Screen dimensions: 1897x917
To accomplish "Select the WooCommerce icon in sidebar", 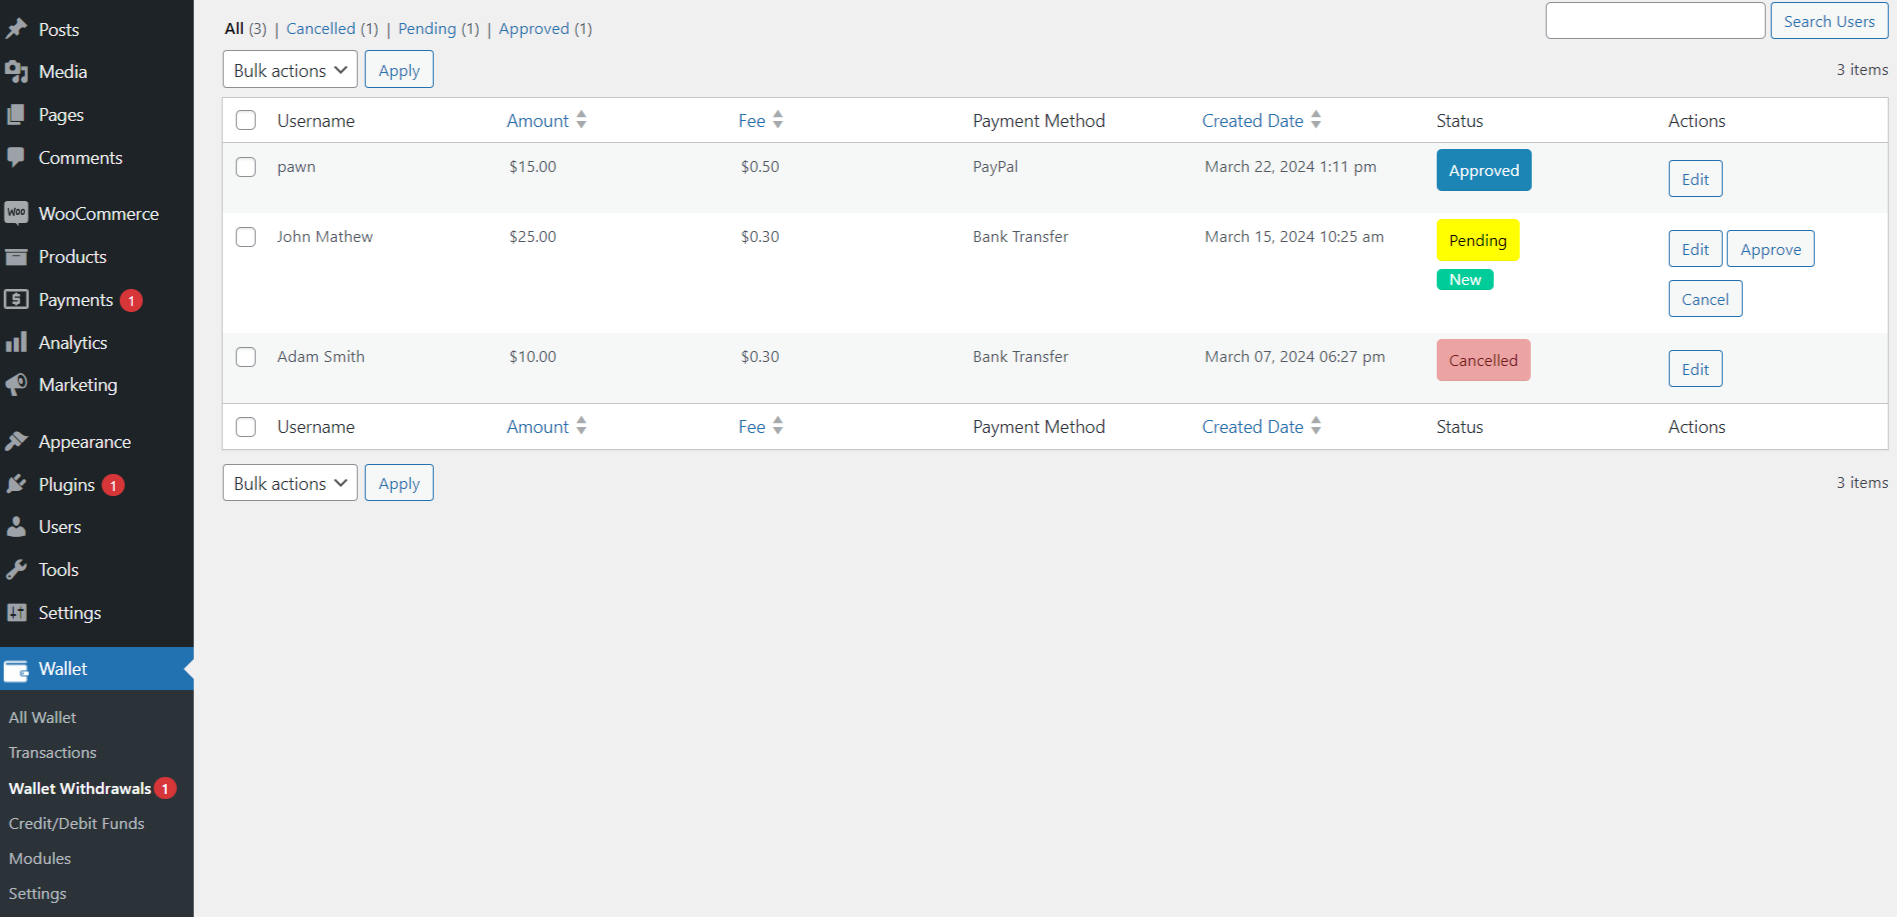I will [16, 213].
